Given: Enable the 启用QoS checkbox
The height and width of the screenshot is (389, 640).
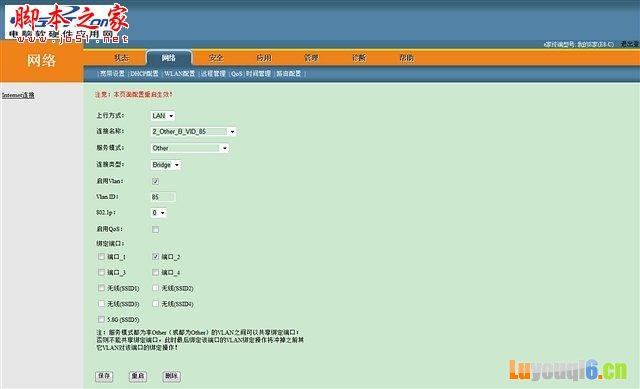Looking at the screenshot, I should pos(156,229).
